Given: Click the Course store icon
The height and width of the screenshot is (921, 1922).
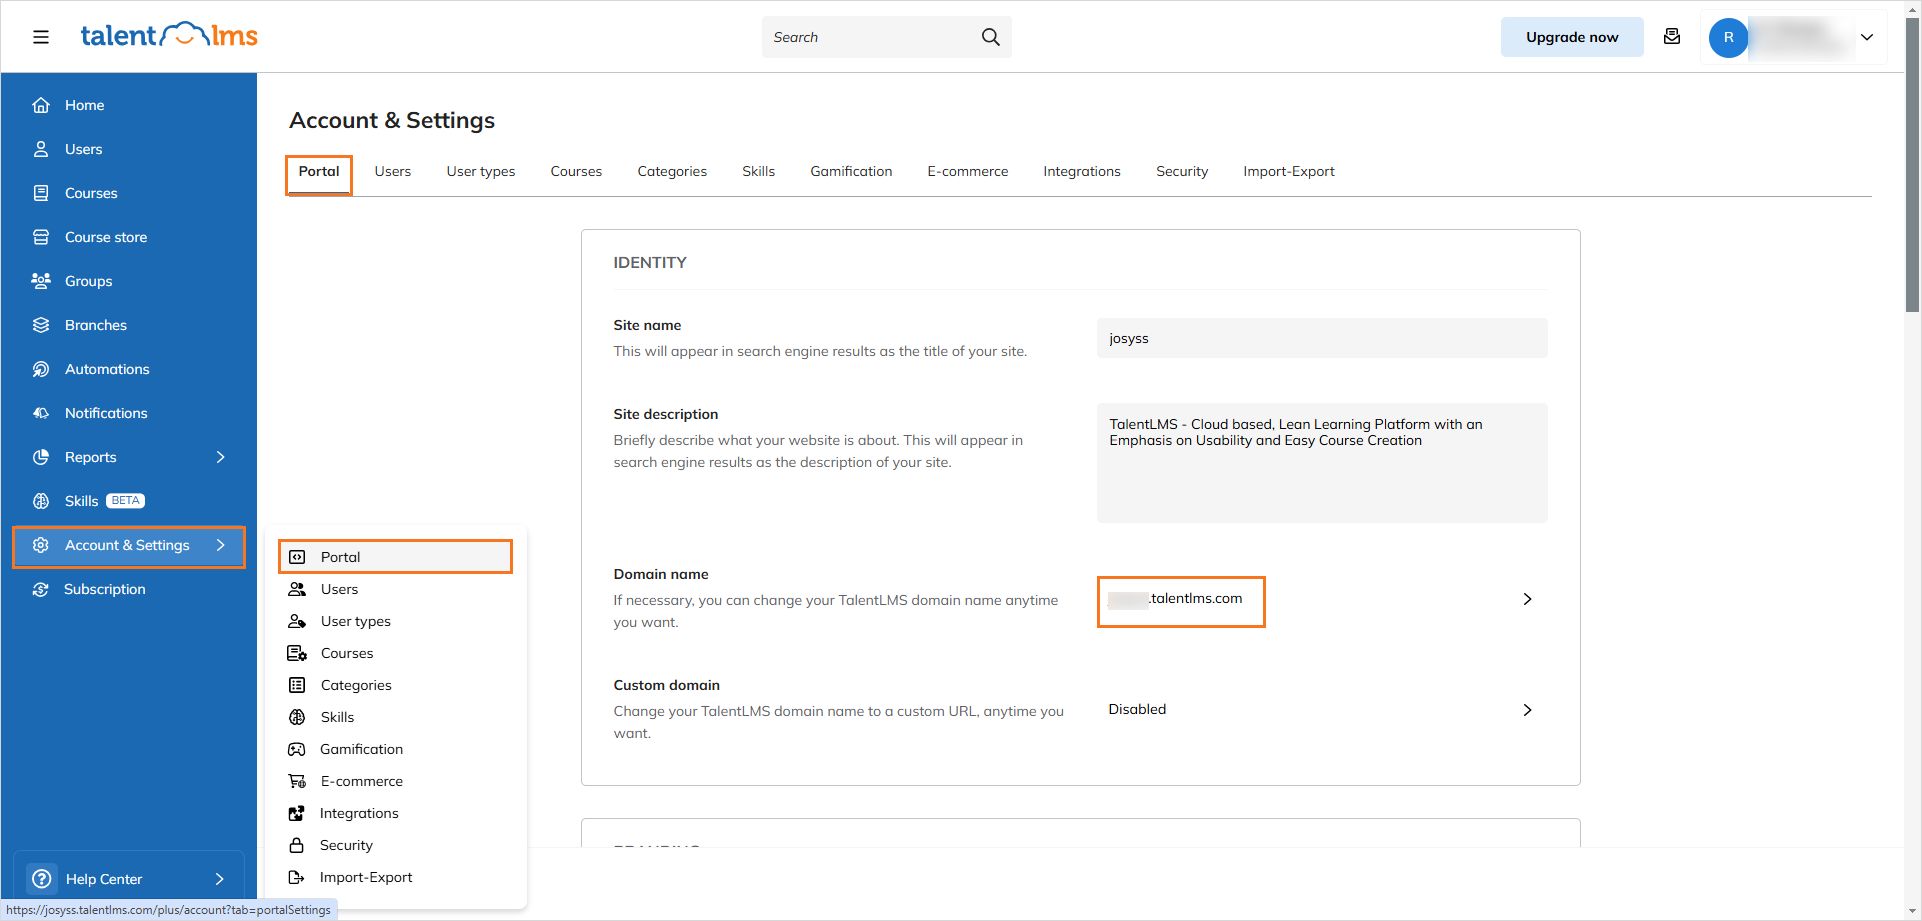Looking at the screenshot, I should [41, 237].
